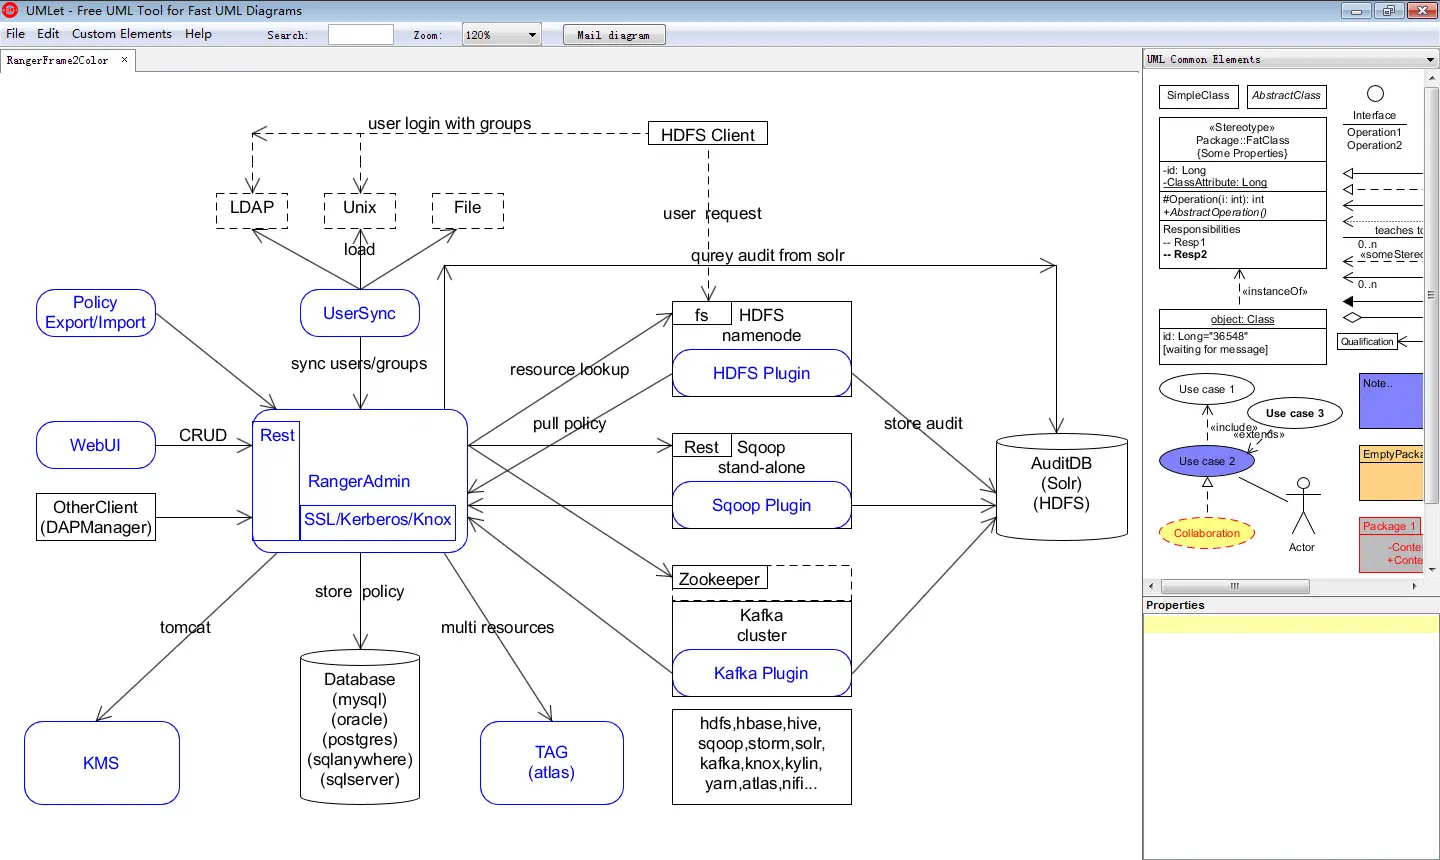
Task: Select the Database (mysql) cylinder
Action: click(360, 727)
